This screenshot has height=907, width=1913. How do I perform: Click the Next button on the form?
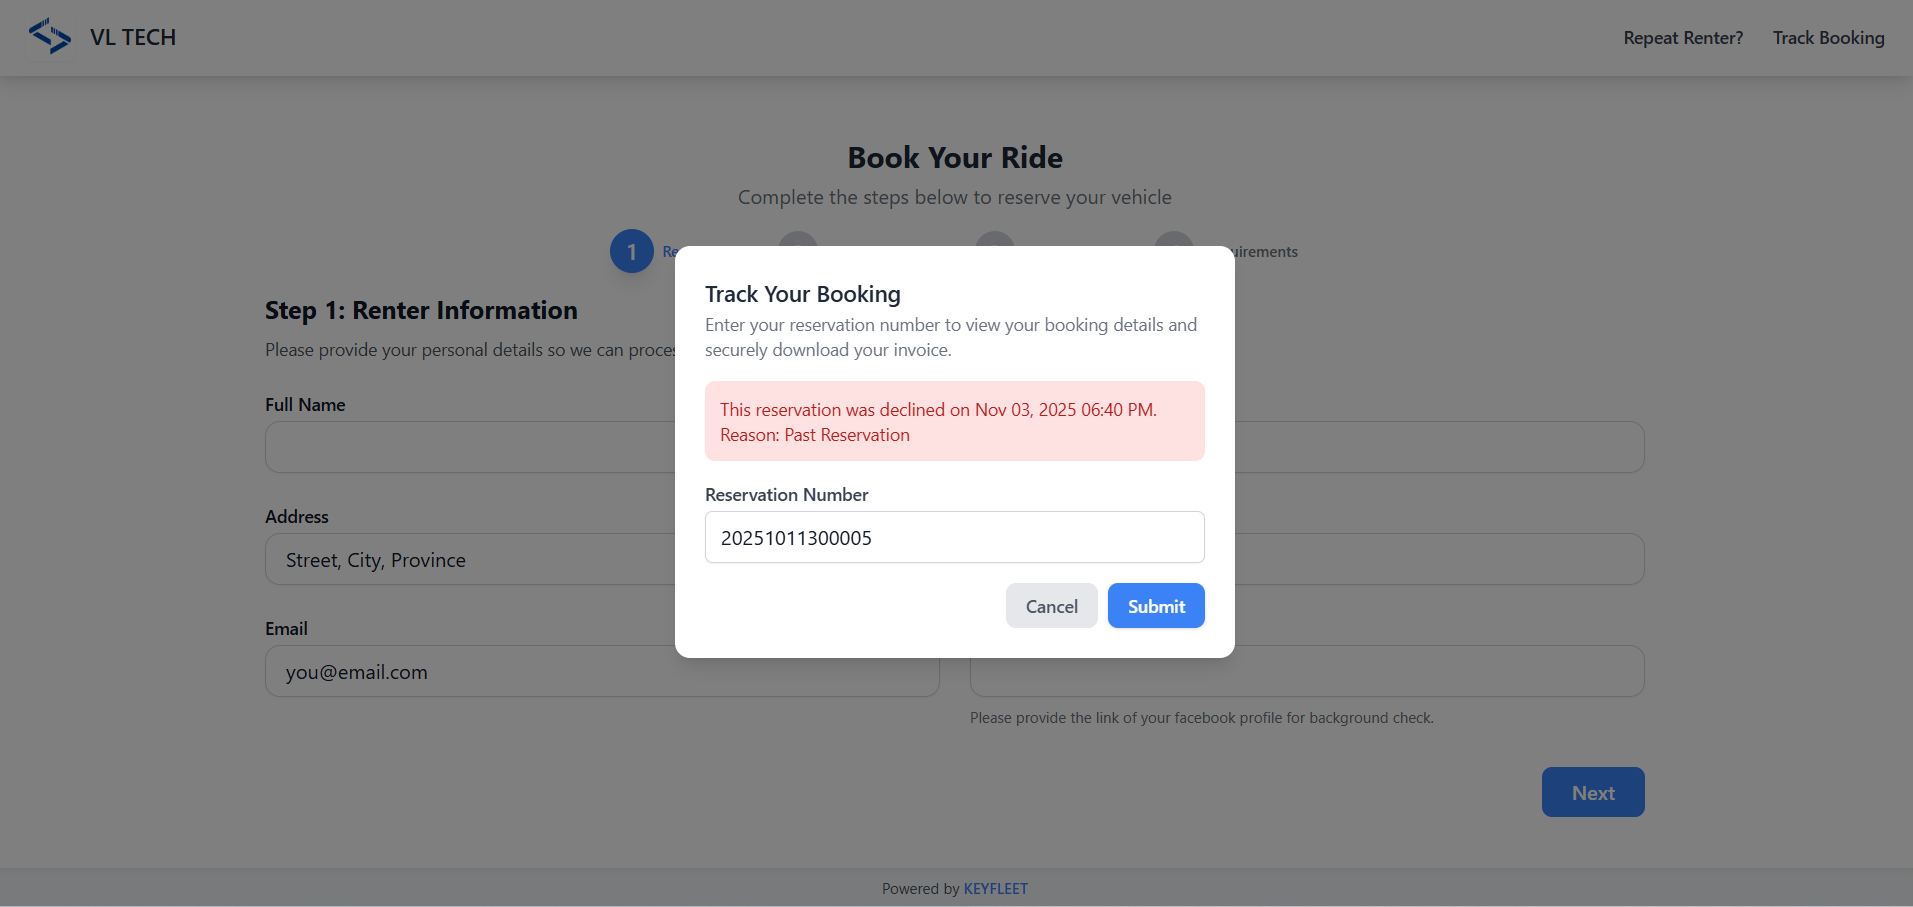coord(1592,792)
